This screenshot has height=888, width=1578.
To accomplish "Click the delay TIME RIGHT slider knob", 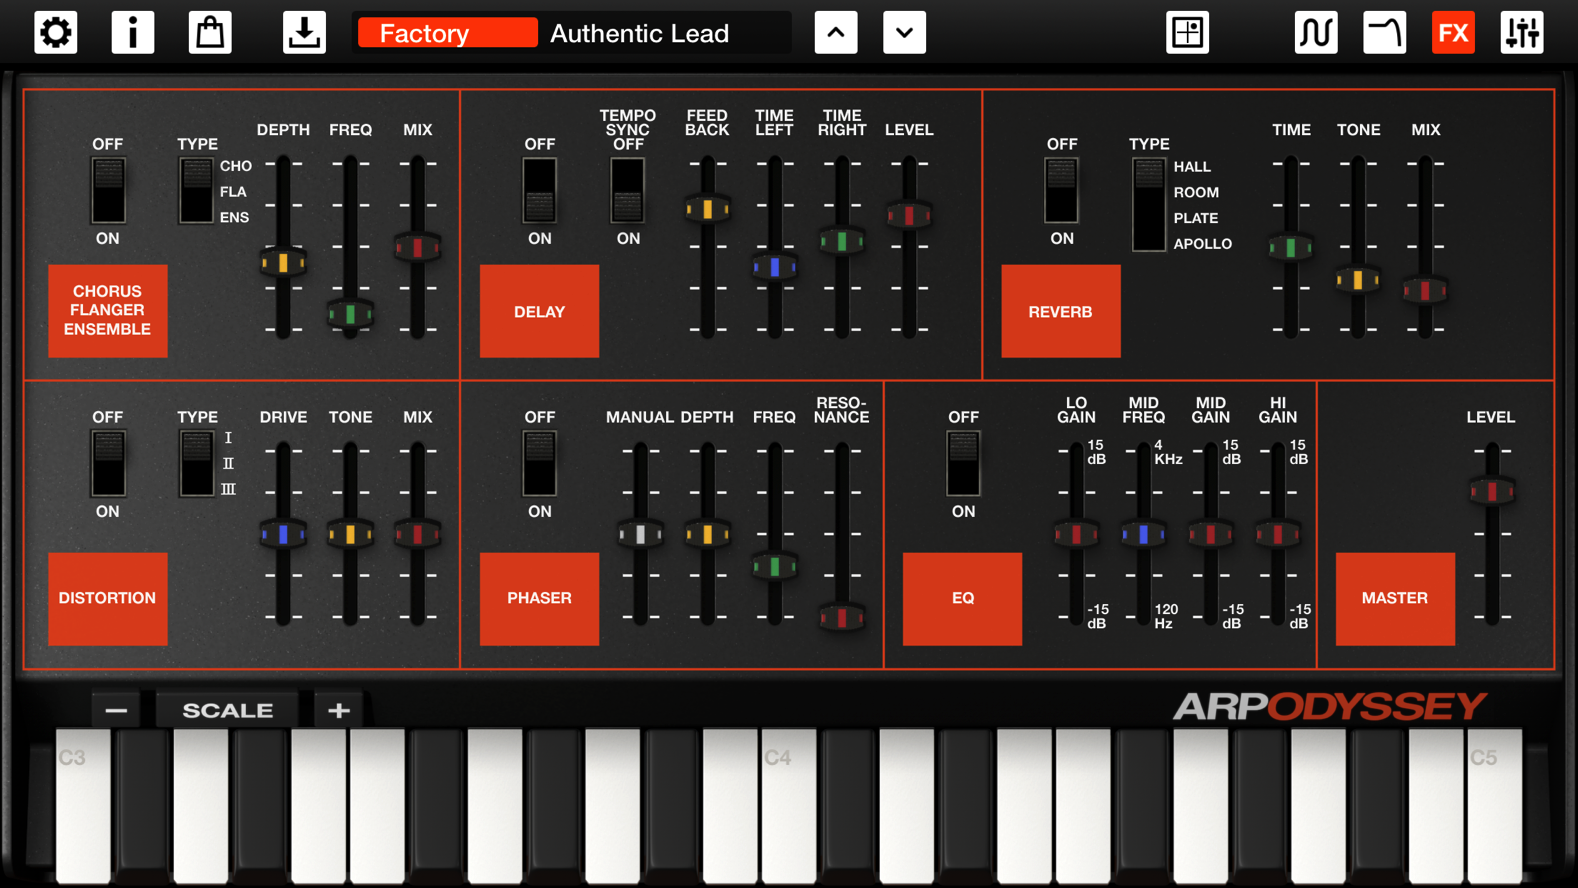I will tap(841, 240).
